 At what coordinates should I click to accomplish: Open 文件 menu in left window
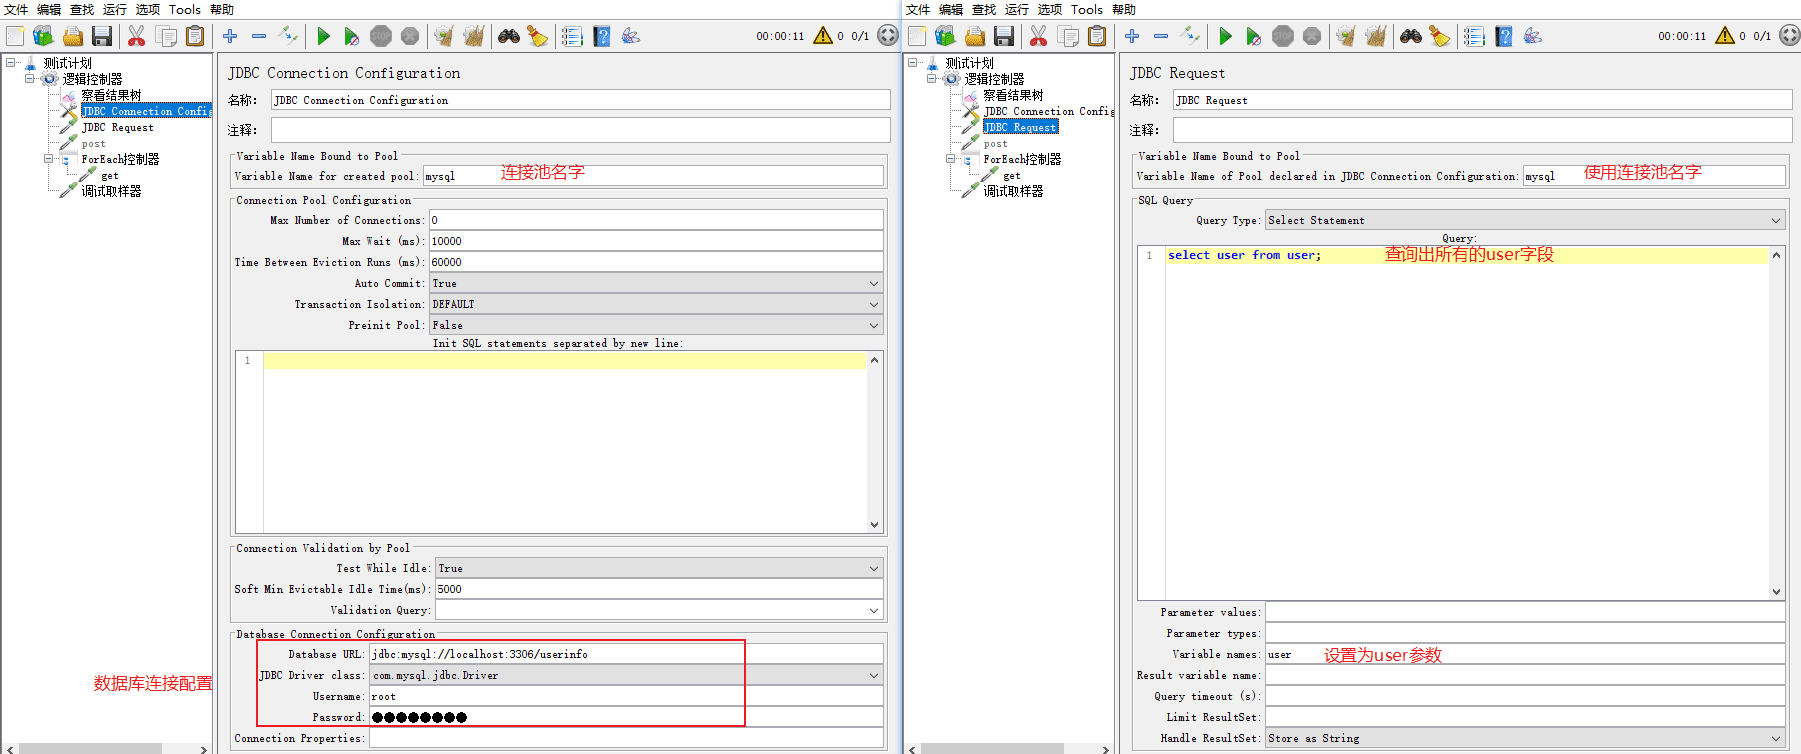pos(16,9)
